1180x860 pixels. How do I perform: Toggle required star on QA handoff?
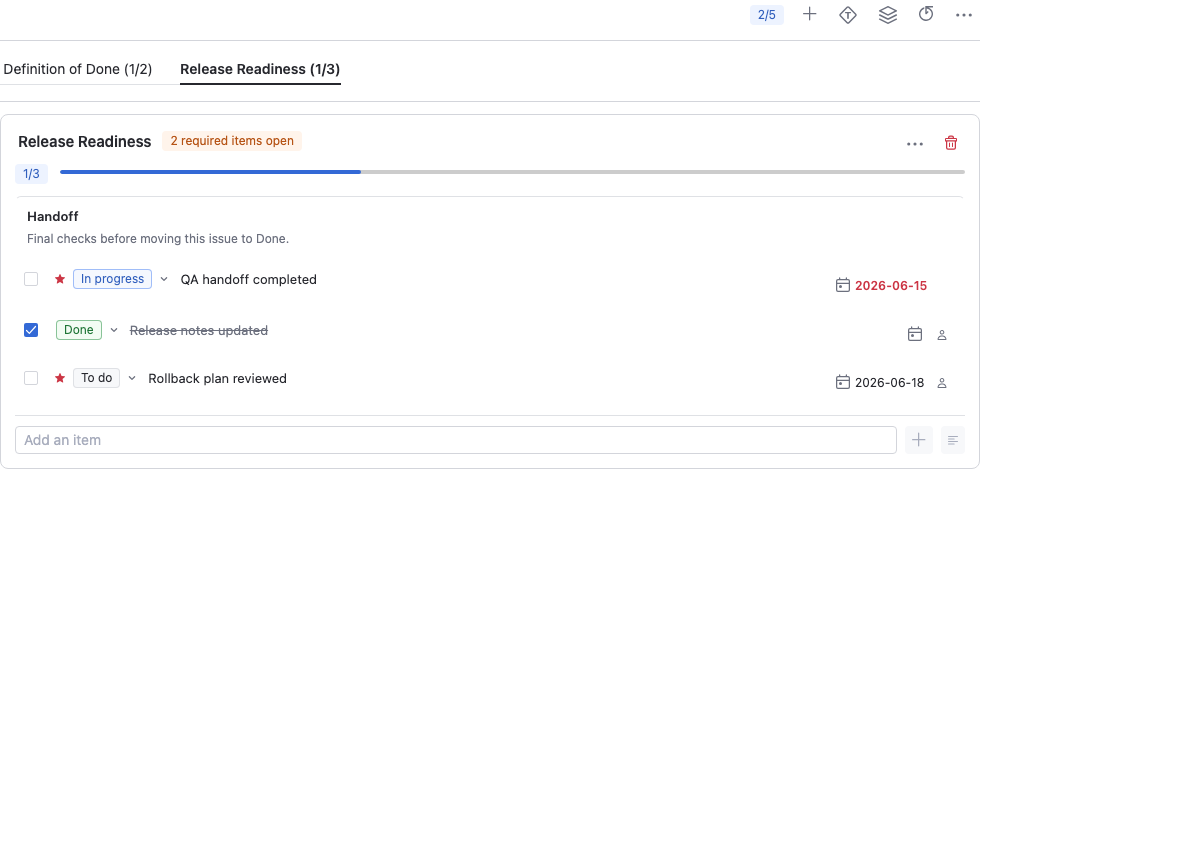pyautogui.click(x=59, y=279)
